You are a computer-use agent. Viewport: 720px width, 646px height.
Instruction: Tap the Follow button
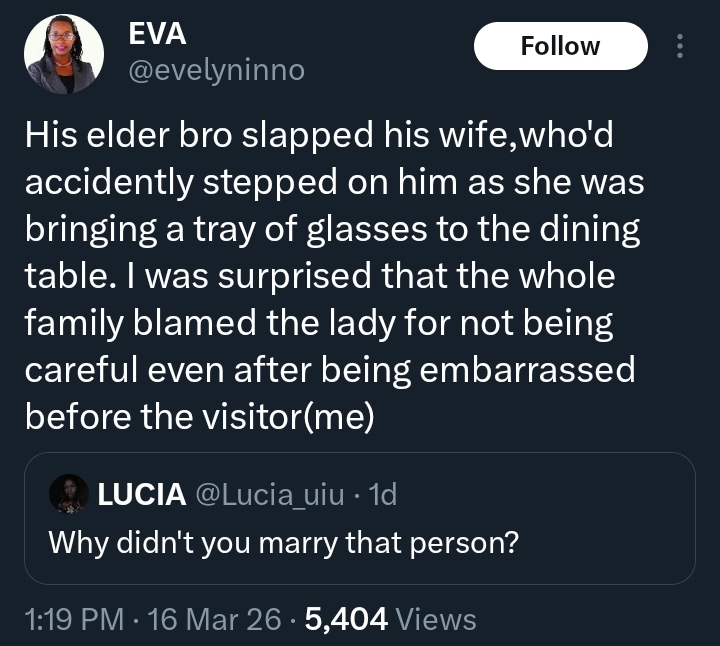[x=560, y=46]
